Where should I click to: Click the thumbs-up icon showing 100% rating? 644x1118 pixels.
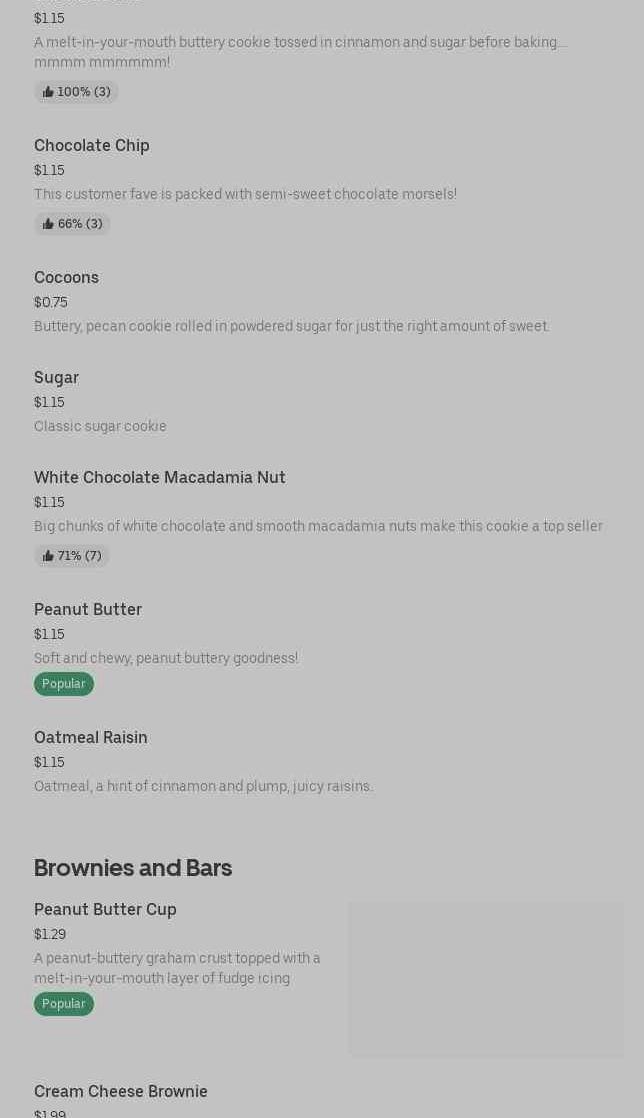[48, 92]
